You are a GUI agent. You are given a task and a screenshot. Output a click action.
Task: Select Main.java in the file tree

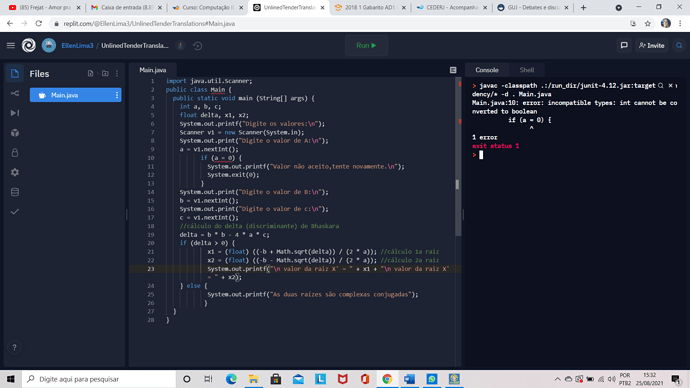pyautogui.click(x=75, y=95)
